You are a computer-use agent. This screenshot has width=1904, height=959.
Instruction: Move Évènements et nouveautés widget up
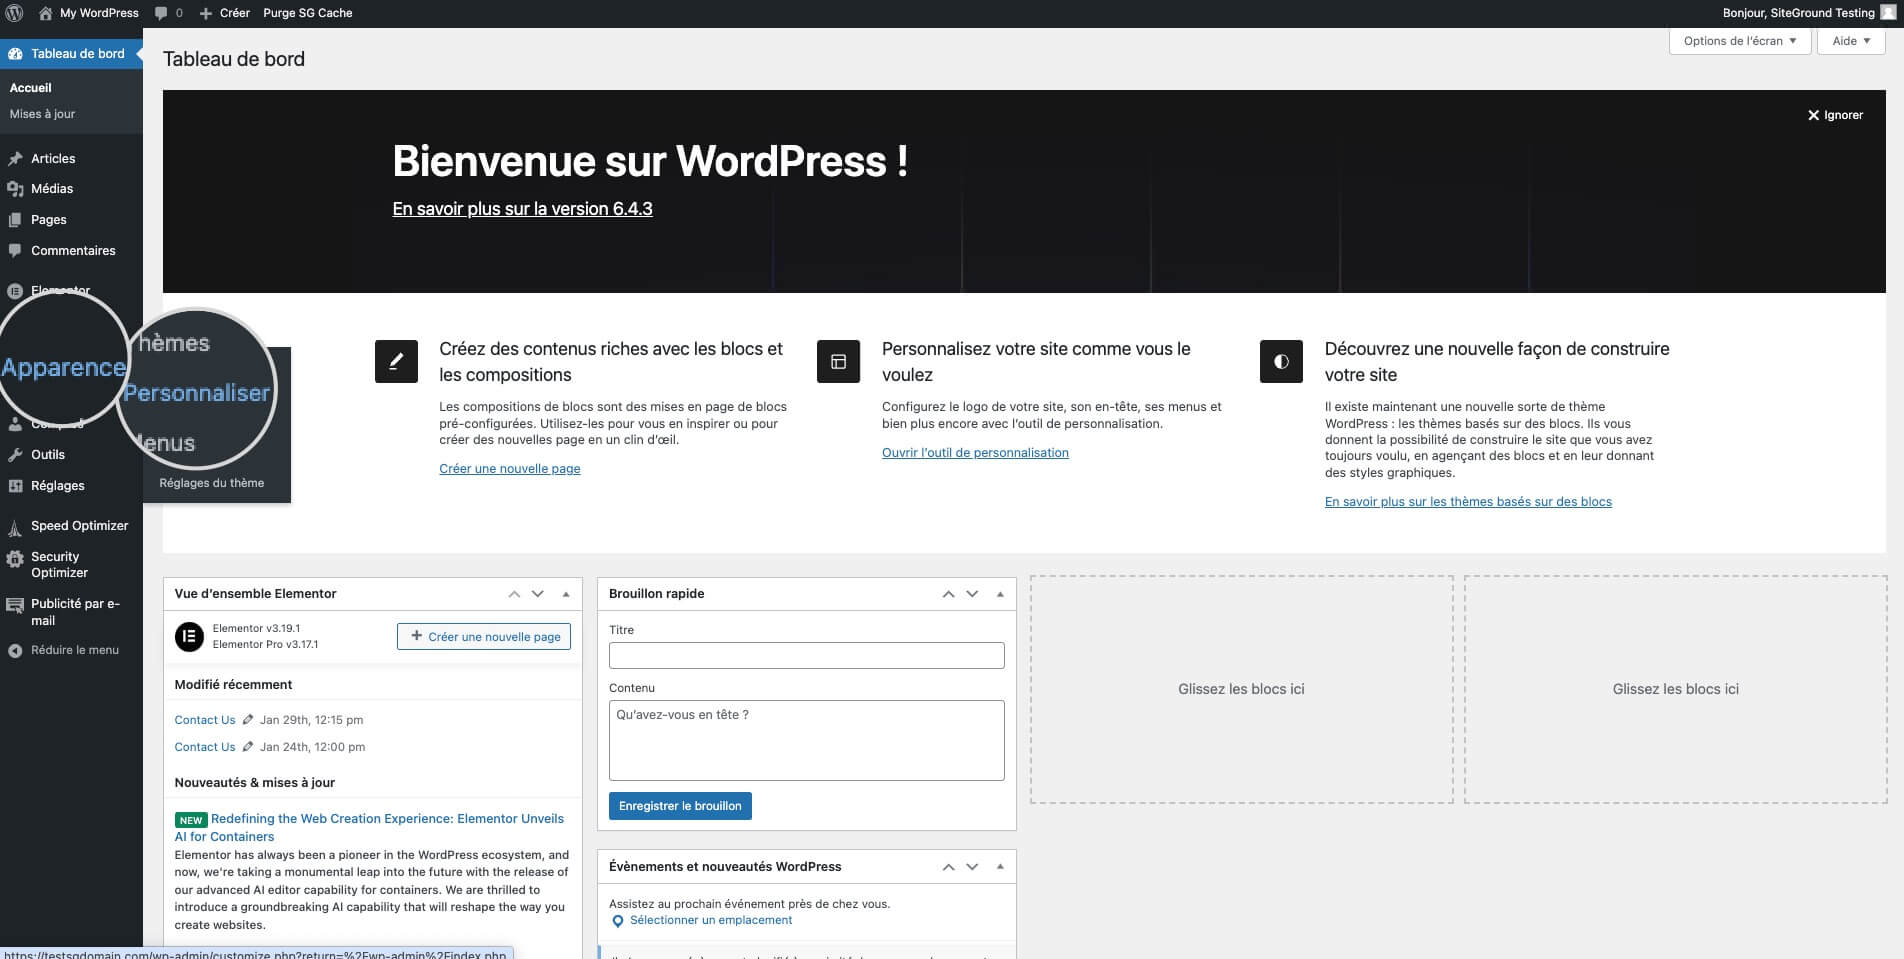[x=948, y=867]
